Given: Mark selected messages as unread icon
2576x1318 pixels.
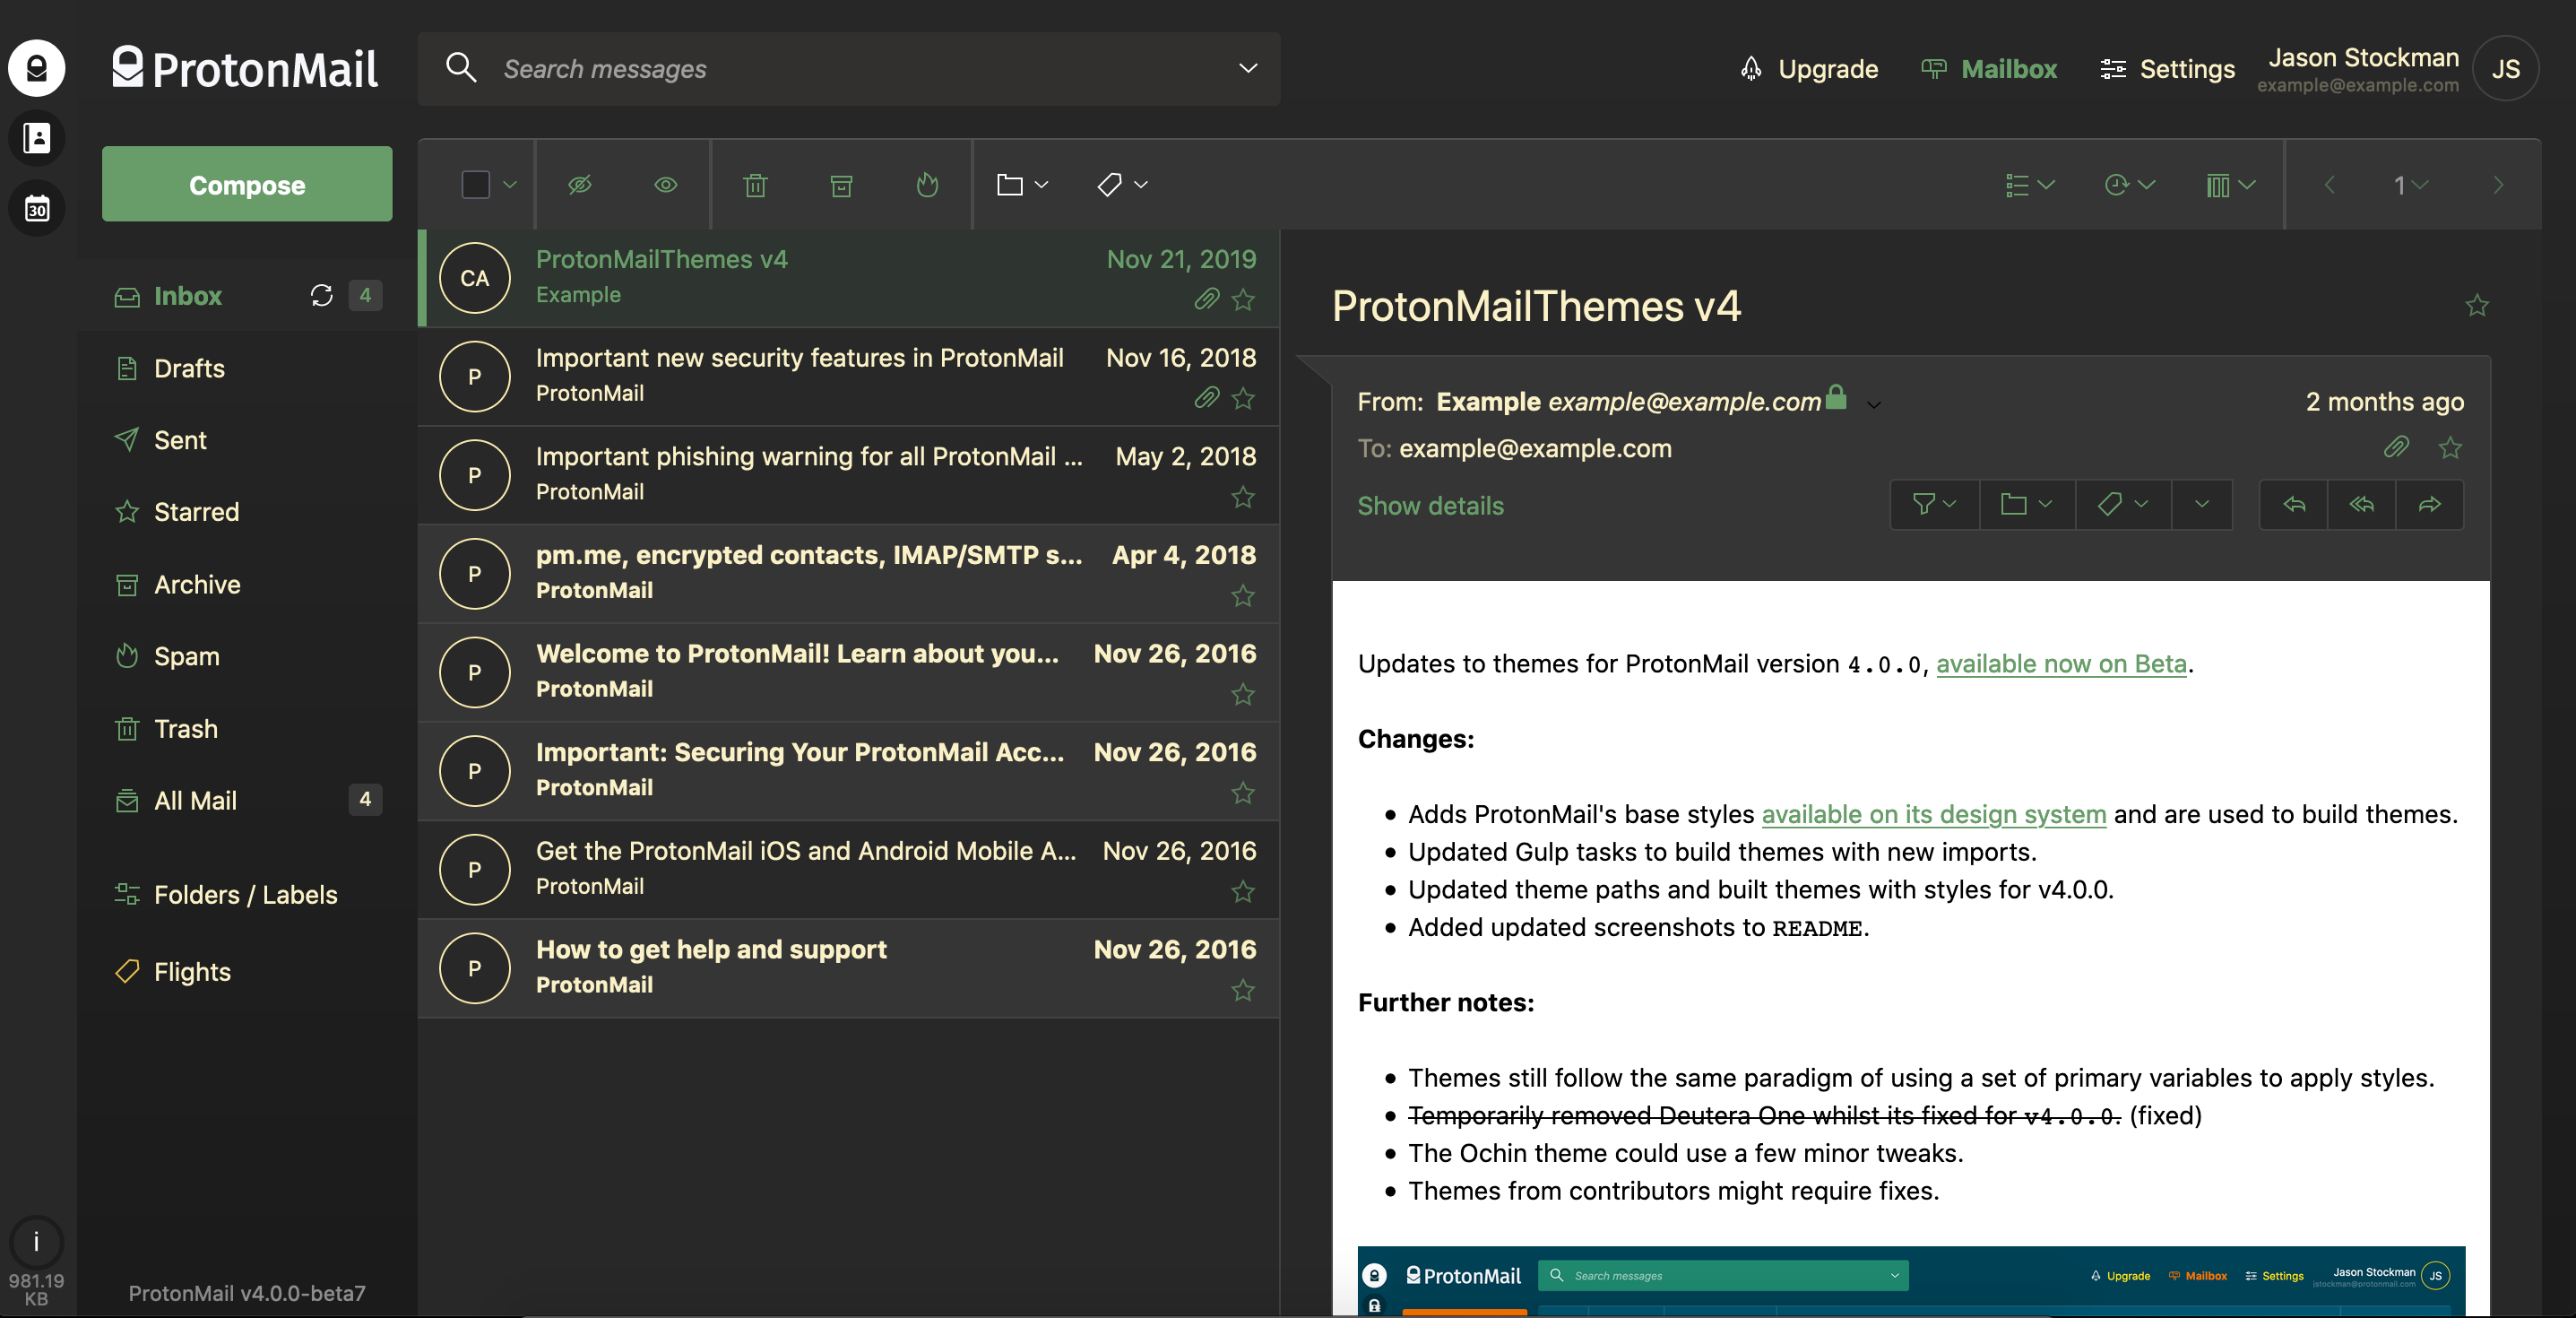Looking at the screenshot, I should [x=580, y=185].
